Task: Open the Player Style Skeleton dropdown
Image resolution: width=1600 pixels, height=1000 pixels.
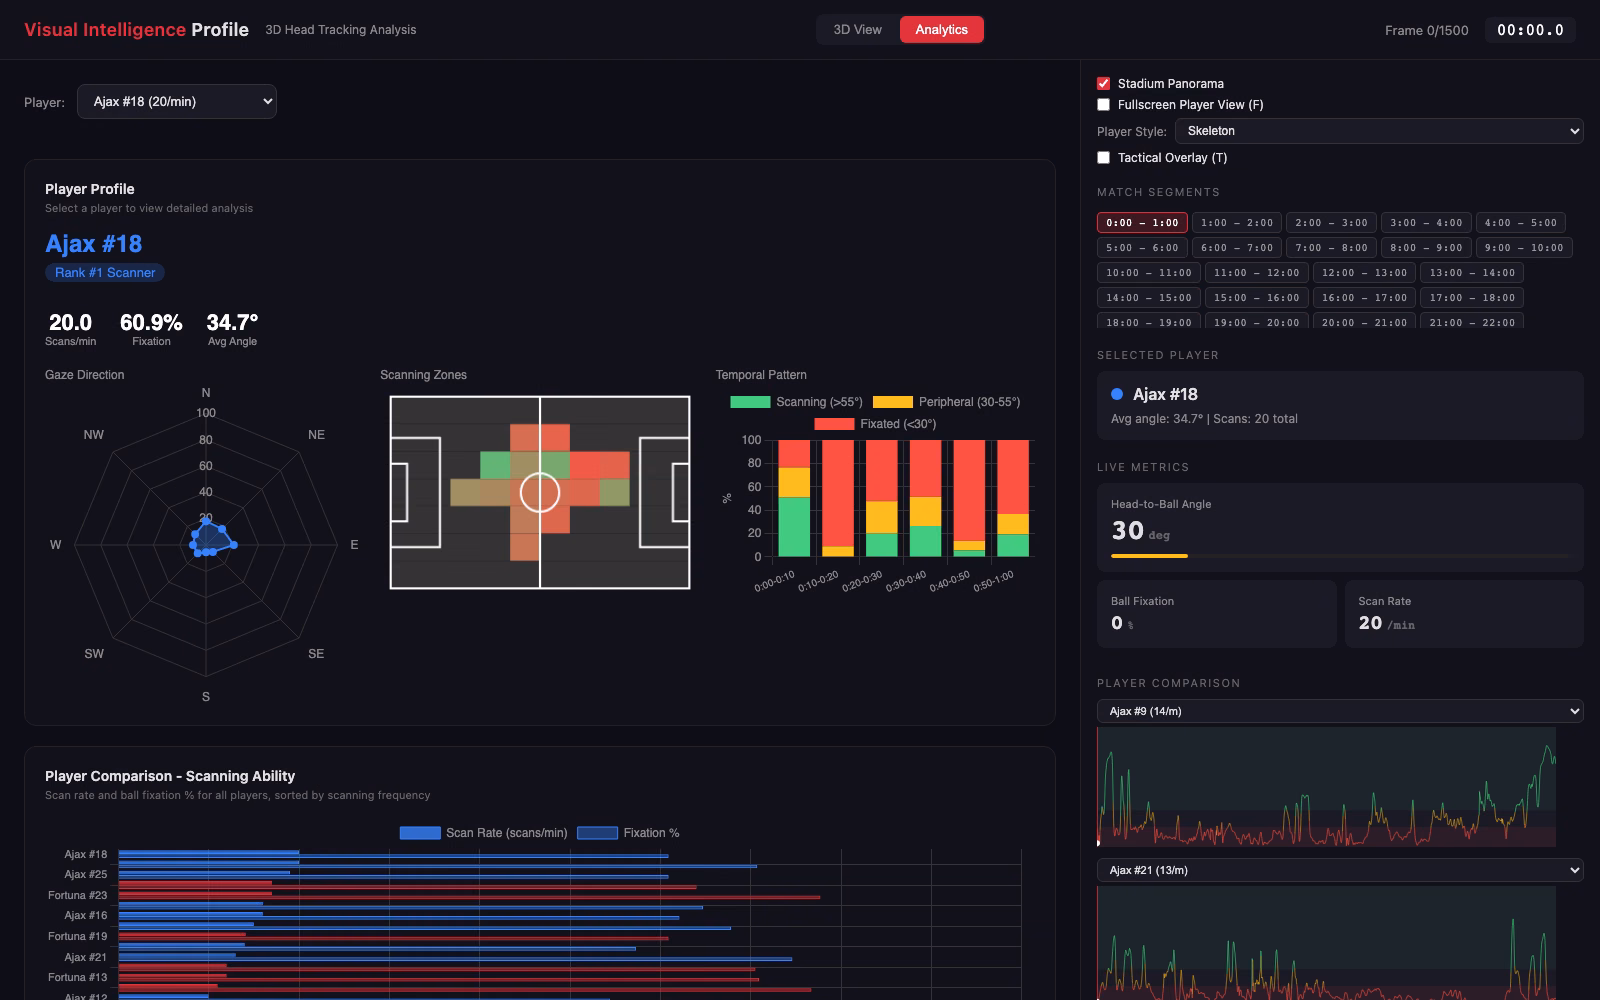Action: [x=1379, y=131]
